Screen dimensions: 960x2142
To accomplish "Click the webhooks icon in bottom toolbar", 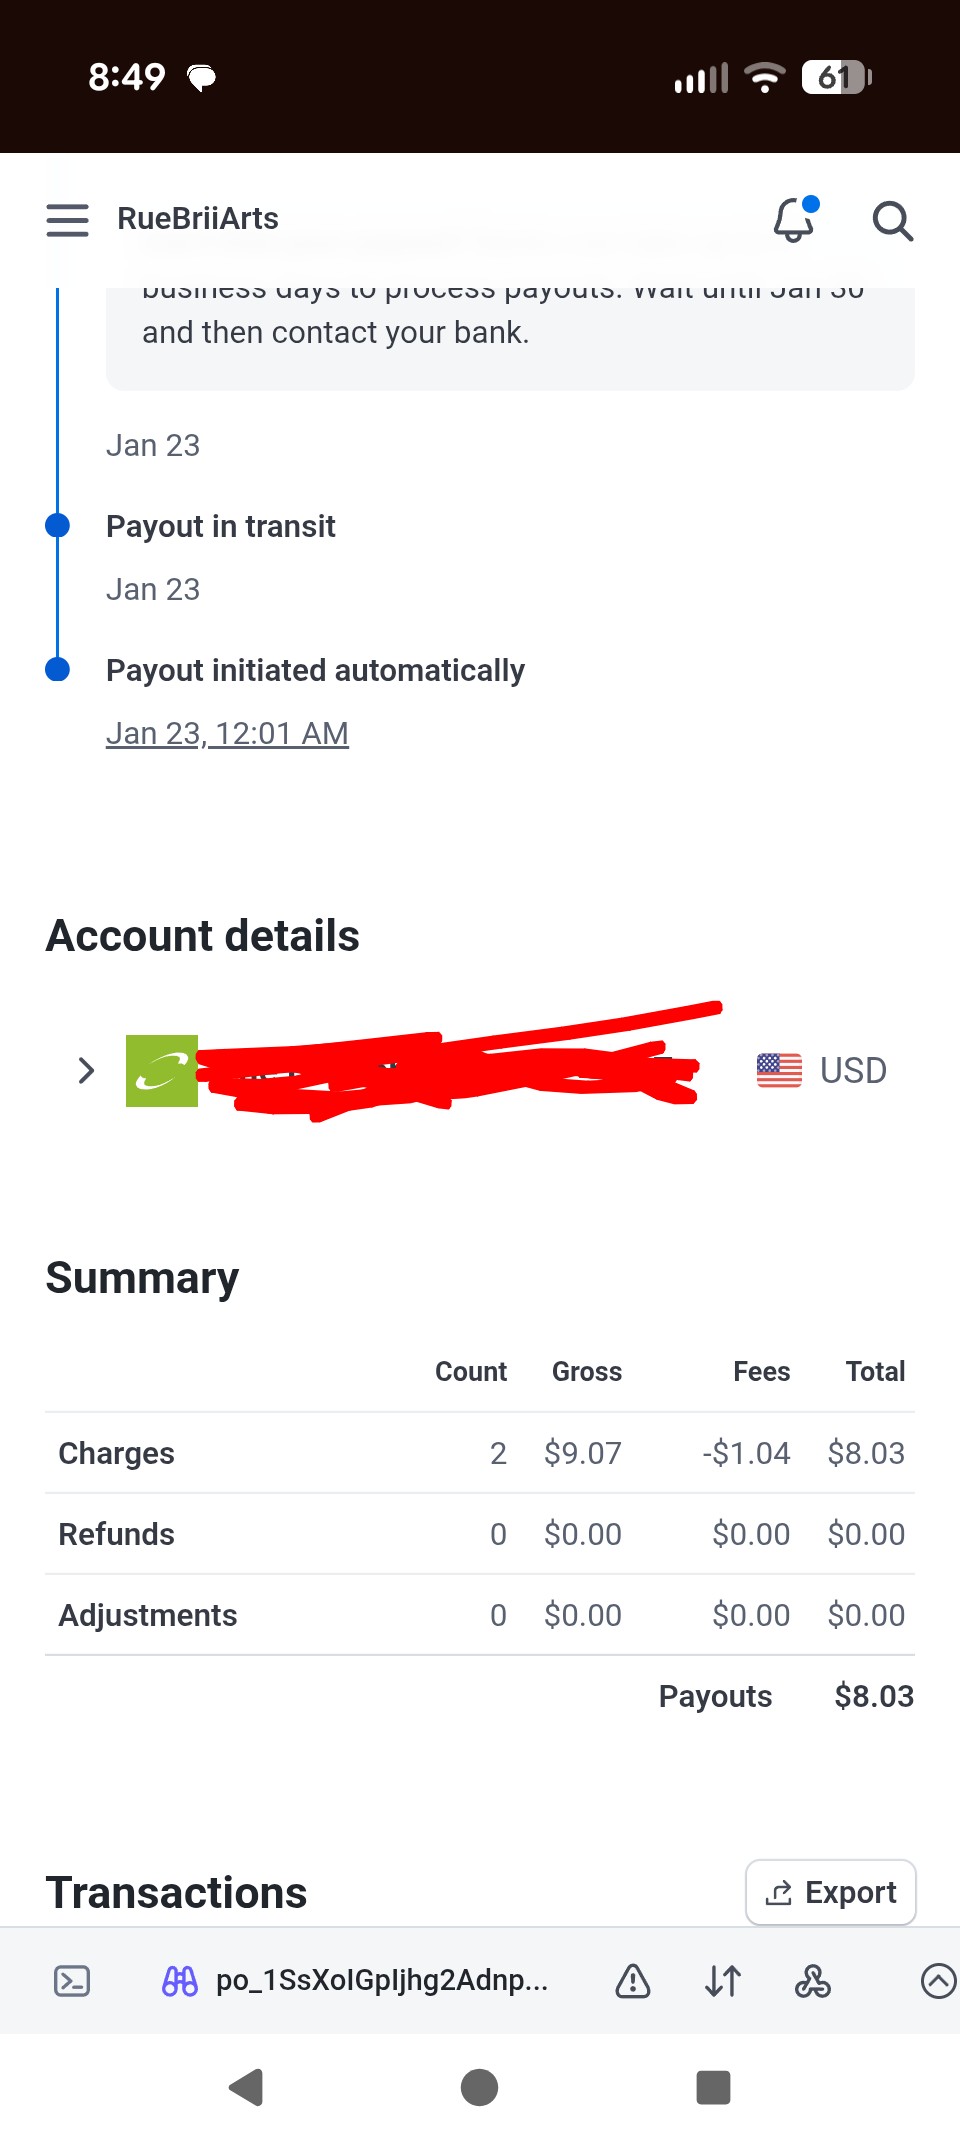I will (813, 1981).
